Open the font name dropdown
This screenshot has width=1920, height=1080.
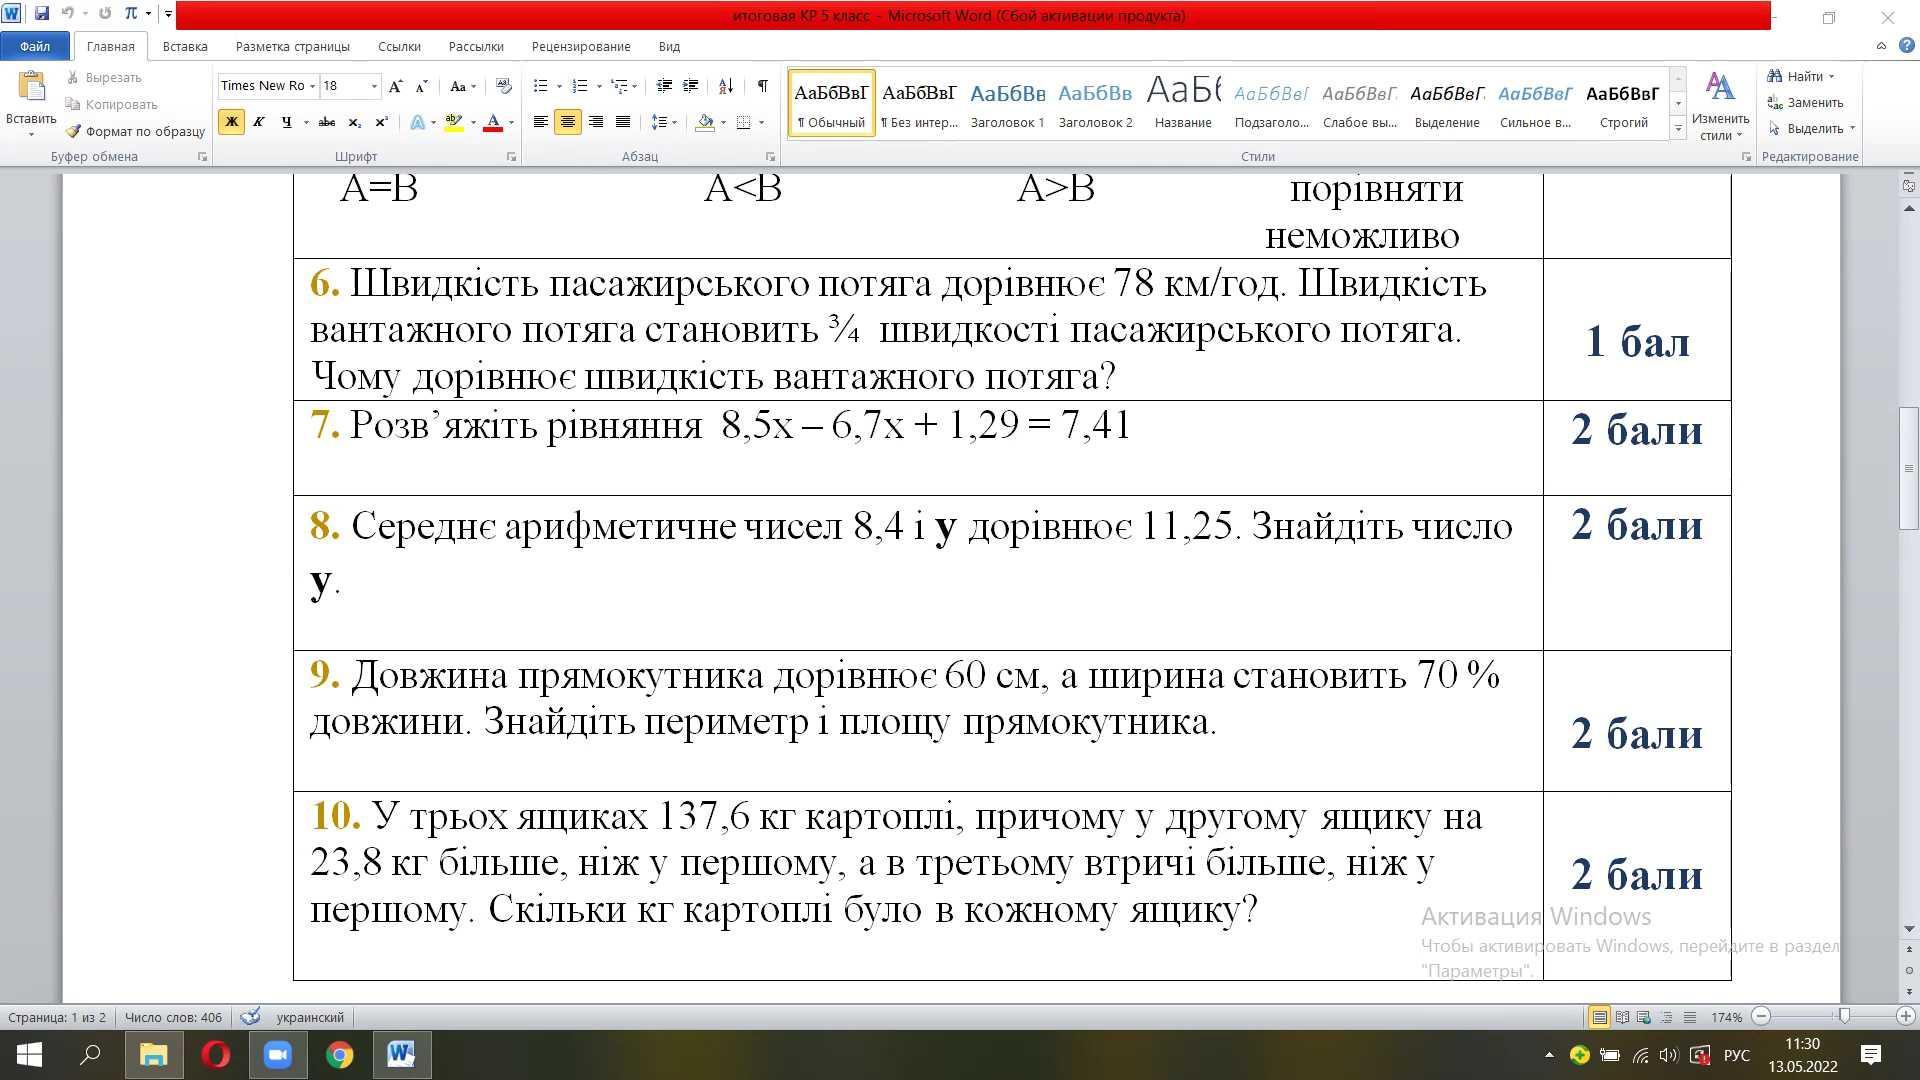pyautogui.click(x=312, y=86)
